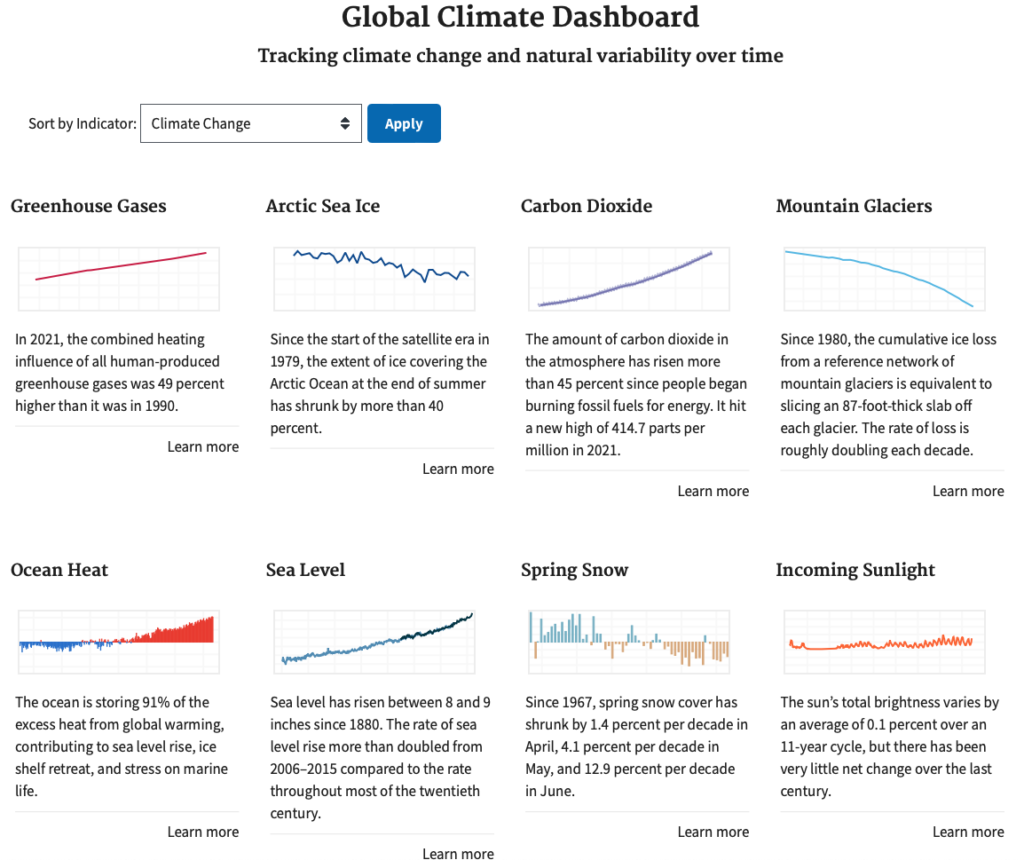Click Learn more under Ocean Heat

point(203,832)
